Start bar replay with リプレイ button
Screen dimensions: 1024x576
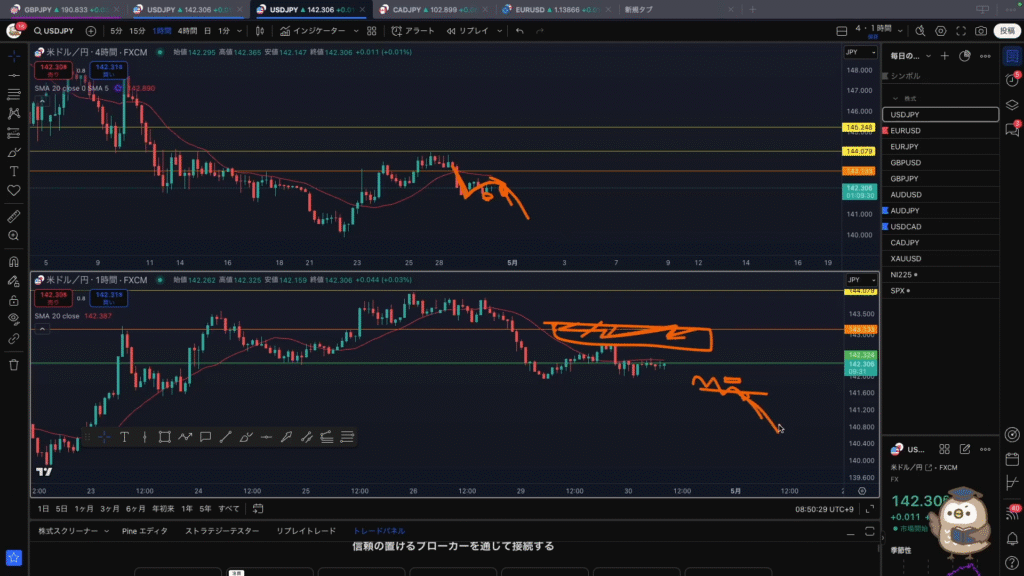pyautogui.click(x=468, y=31)
